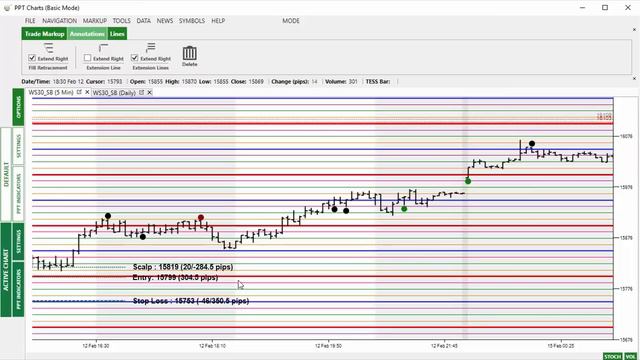The image size is (640, 360).
Task: Click the Scalp : 15819 level label
Action: pos(183,267)
